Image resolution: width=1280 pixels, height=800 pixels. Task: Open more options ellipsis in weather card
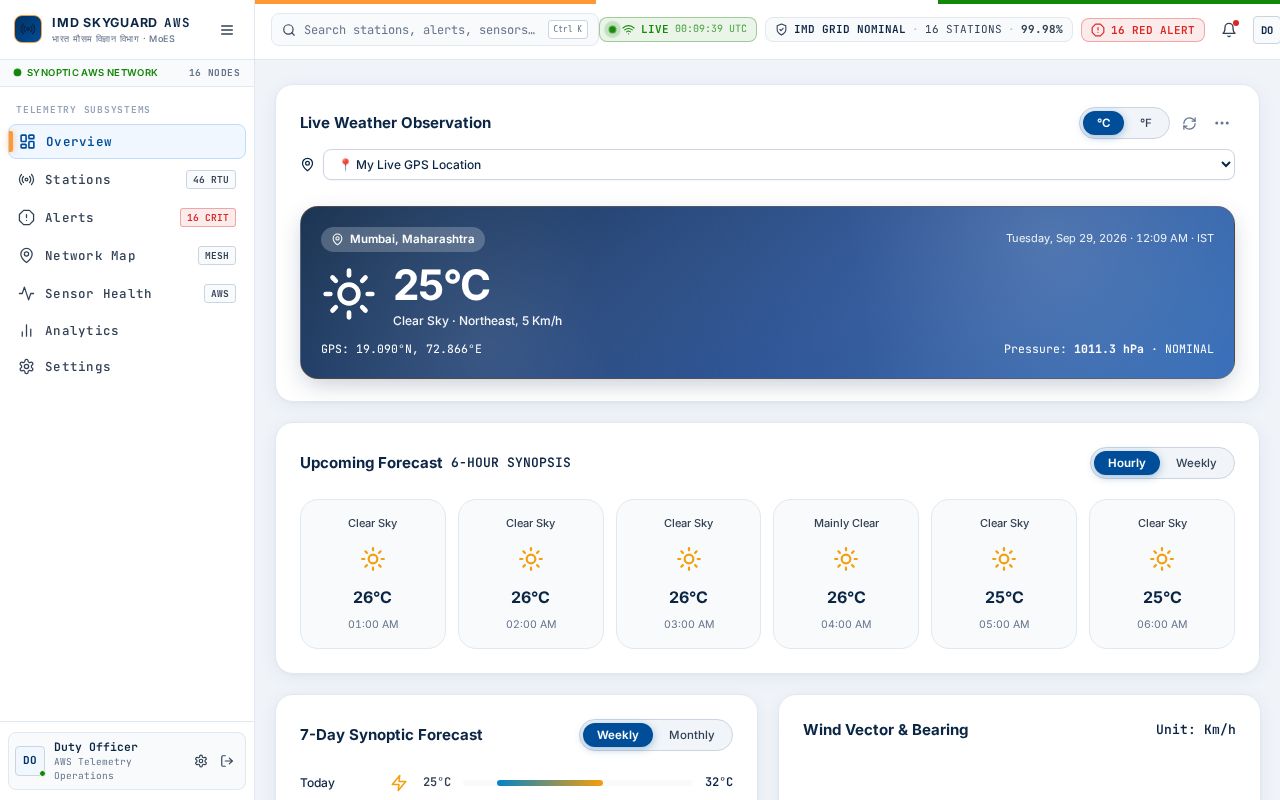tap(1222, 123)
